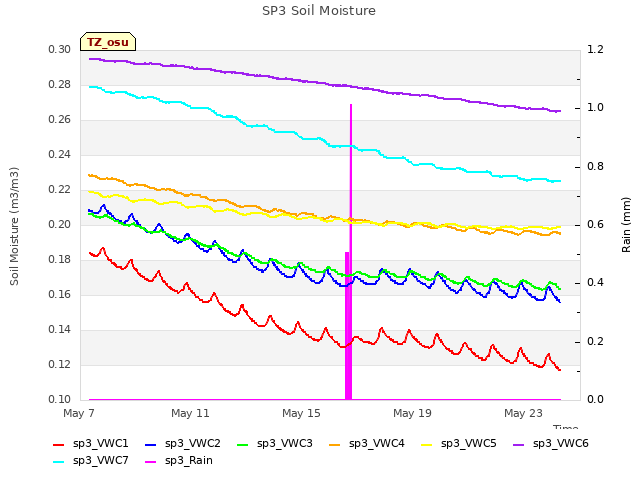
Task: Toggle sp3_VWC1 legend entry
Action: pyautogui.click(x=91, y=443)
